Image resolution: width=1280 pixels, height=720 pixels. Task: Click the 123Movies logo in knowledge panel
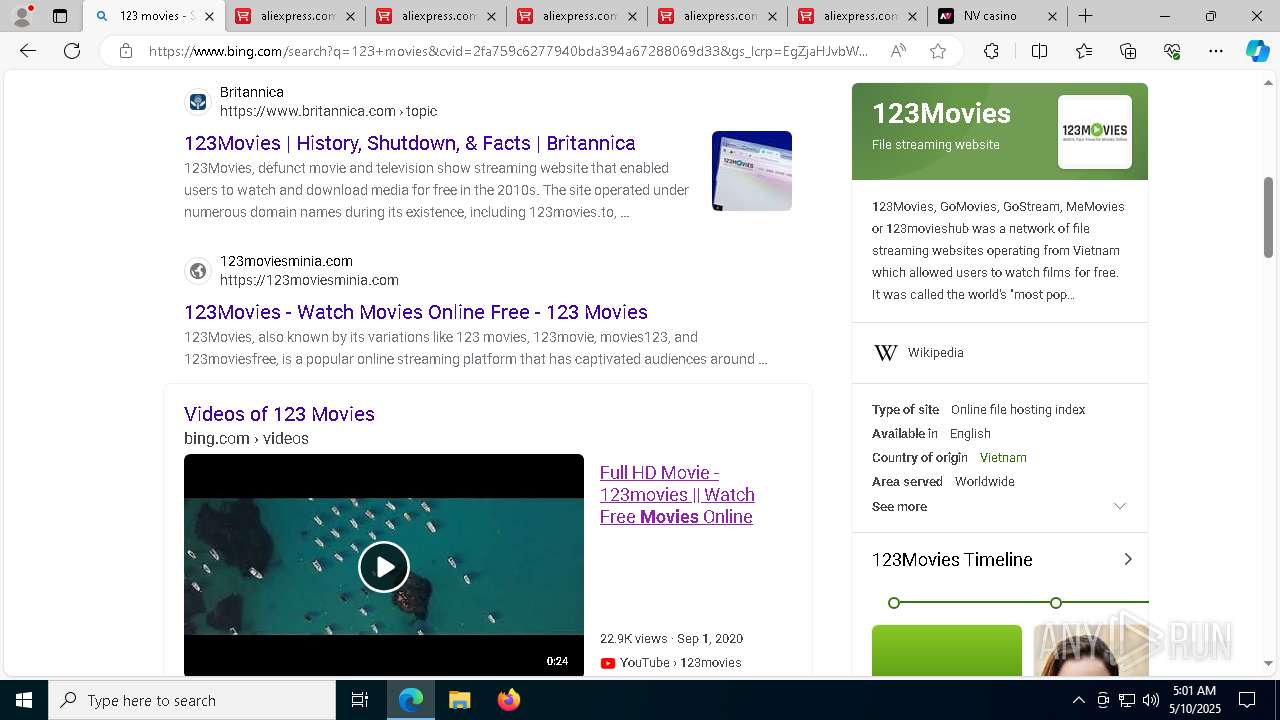(x=1095, y=132)
